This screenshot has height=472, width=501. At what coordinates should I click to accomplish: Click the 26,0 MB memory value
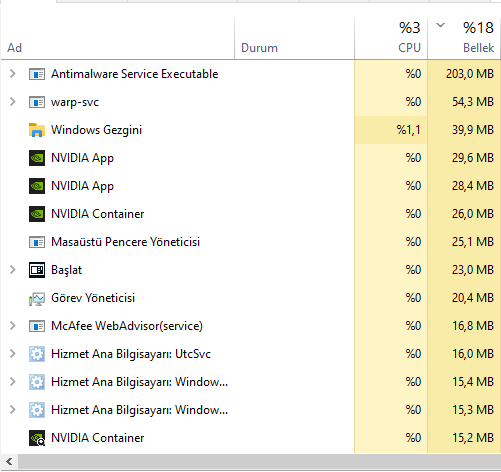point(473,214)
